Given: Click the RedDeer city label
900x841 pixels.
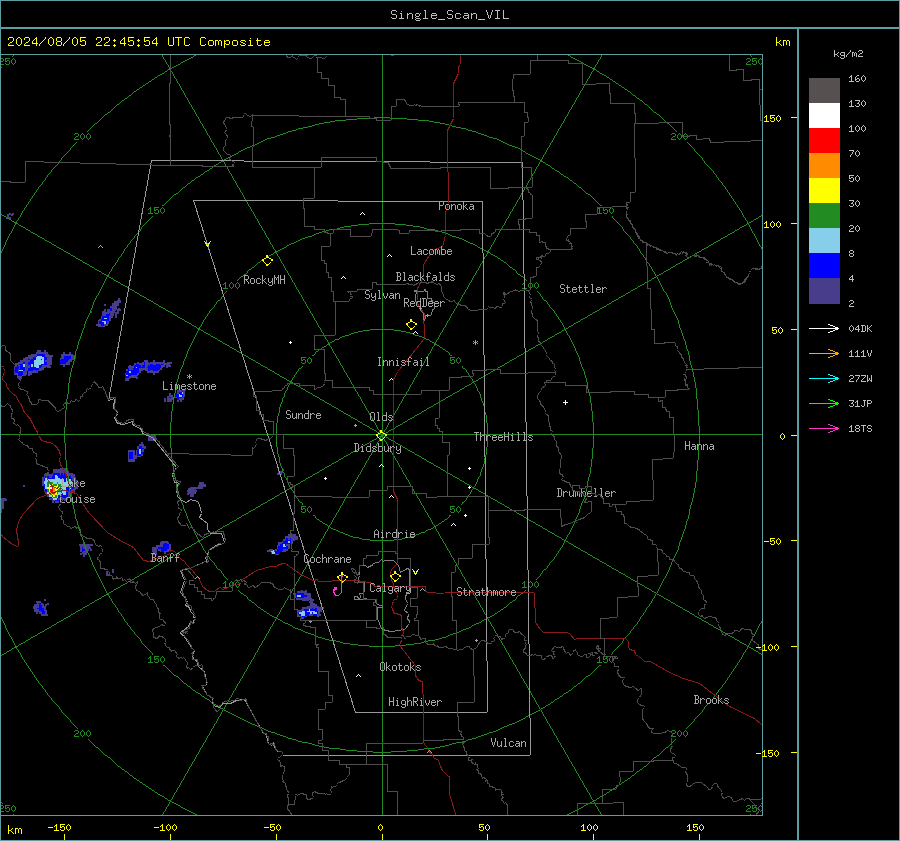Looking at the screenshot, I should [x=424, y=303].
